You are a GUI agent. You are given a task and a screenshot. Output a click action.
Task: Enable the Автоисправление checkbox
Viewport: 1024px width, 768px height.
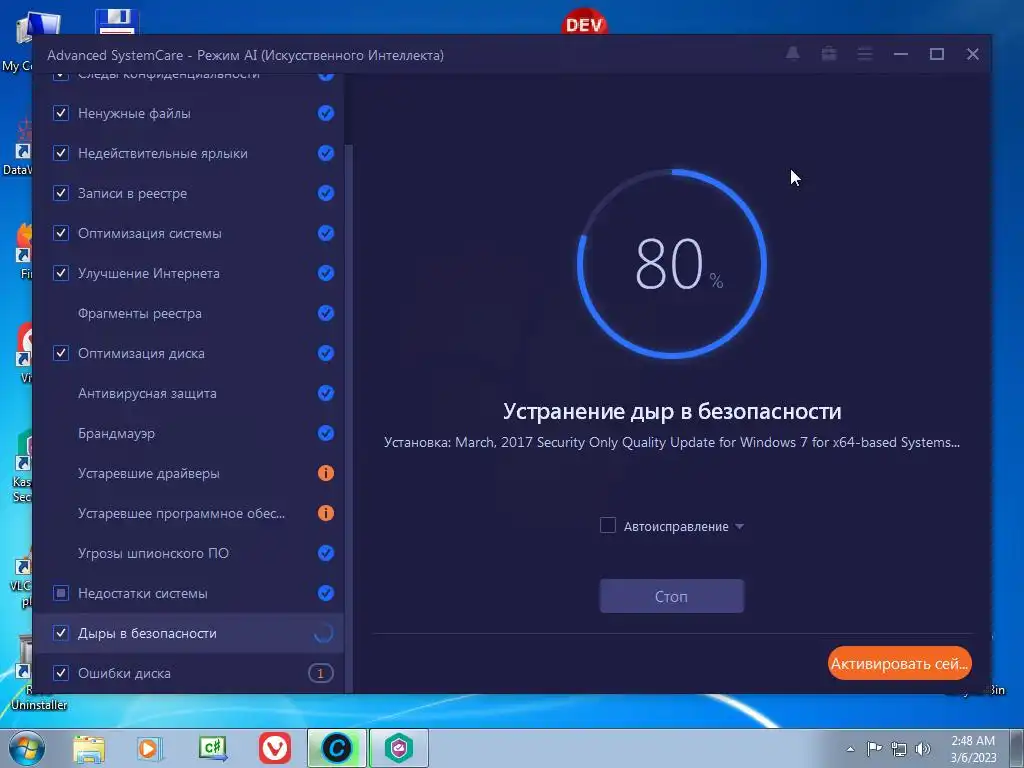(x=608, y=526)
